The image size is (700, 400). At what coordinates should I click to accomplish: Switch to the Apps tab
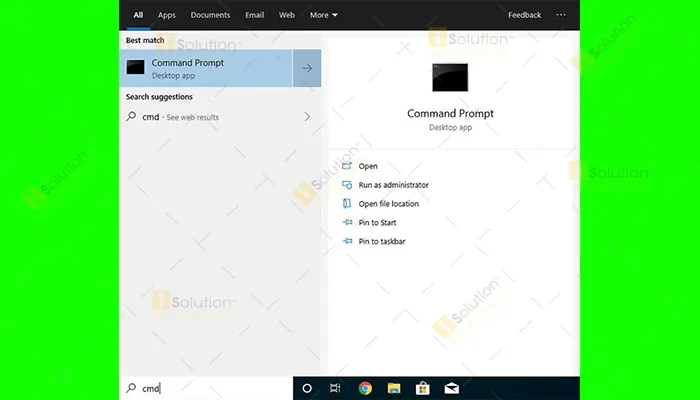167,15
